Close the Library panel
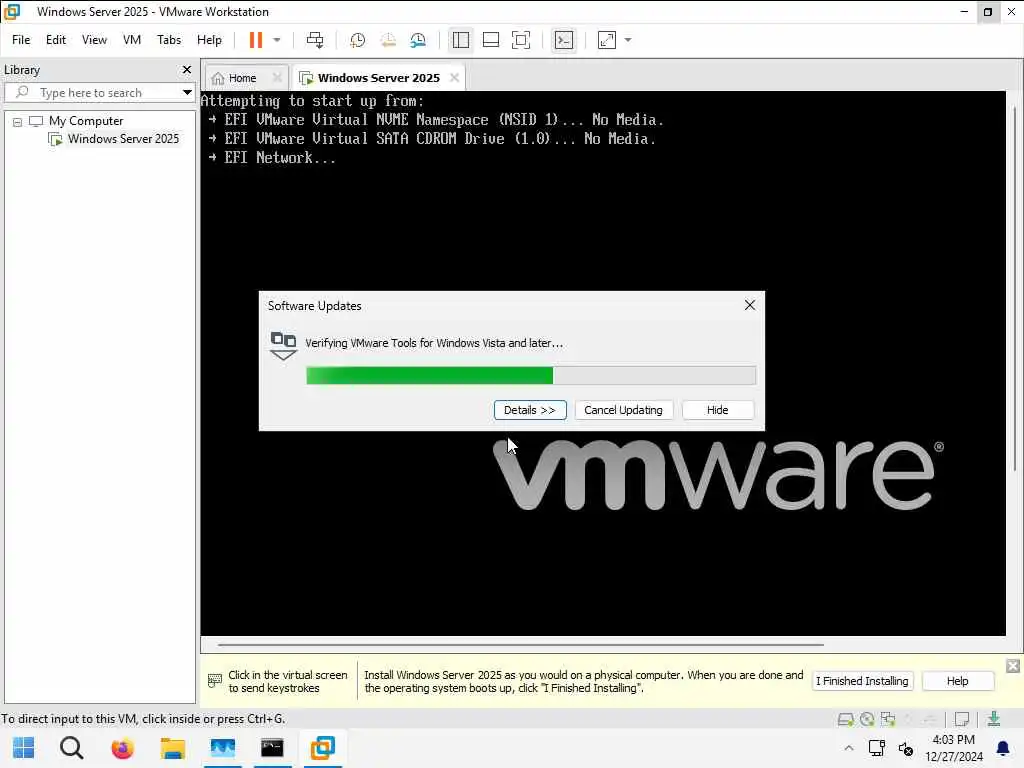The image size is (1024, 768). pos(187,69)
